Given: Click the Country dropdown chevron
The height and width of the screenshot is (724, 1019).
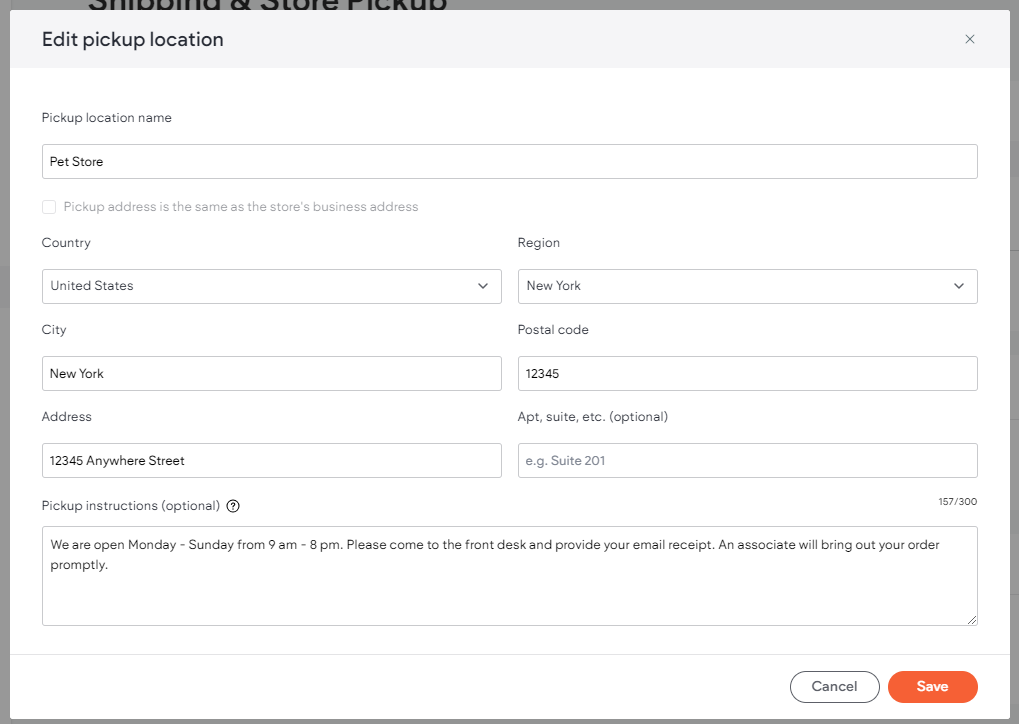Looking at the screenshot, I should pyautogui.click(x=483, y=286).
